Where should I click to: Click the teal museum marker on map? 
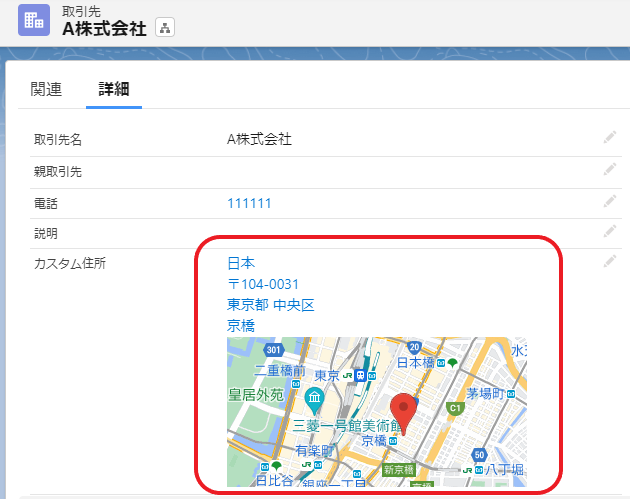(314, 402)
